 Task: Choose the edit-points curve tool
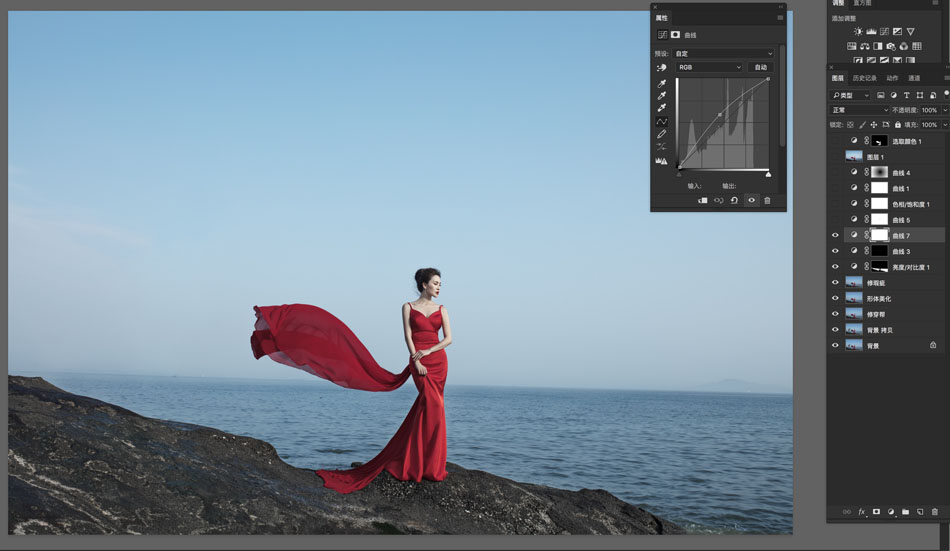[662, 121]
